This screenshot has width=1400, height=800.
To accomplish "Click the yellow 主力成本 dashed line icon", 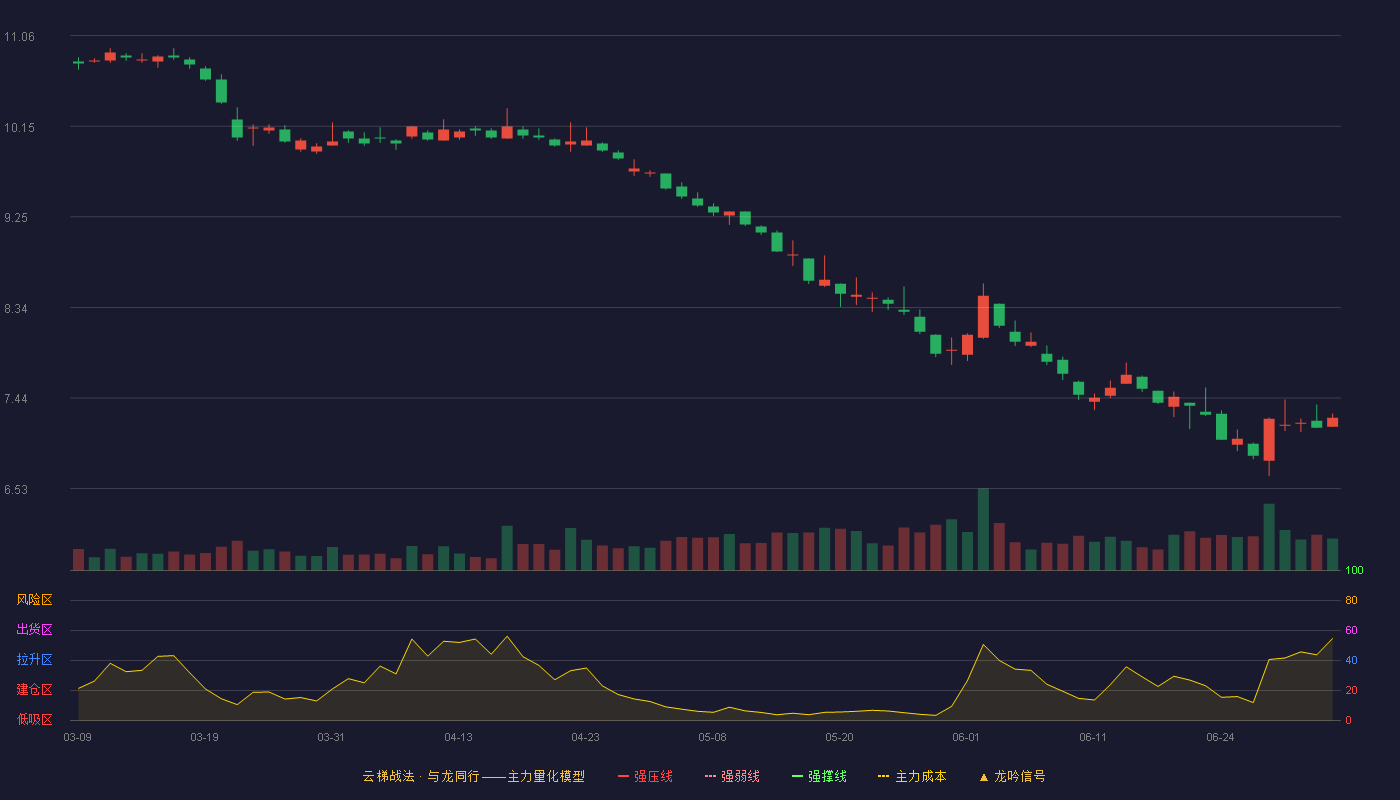I will click(884, 776).
